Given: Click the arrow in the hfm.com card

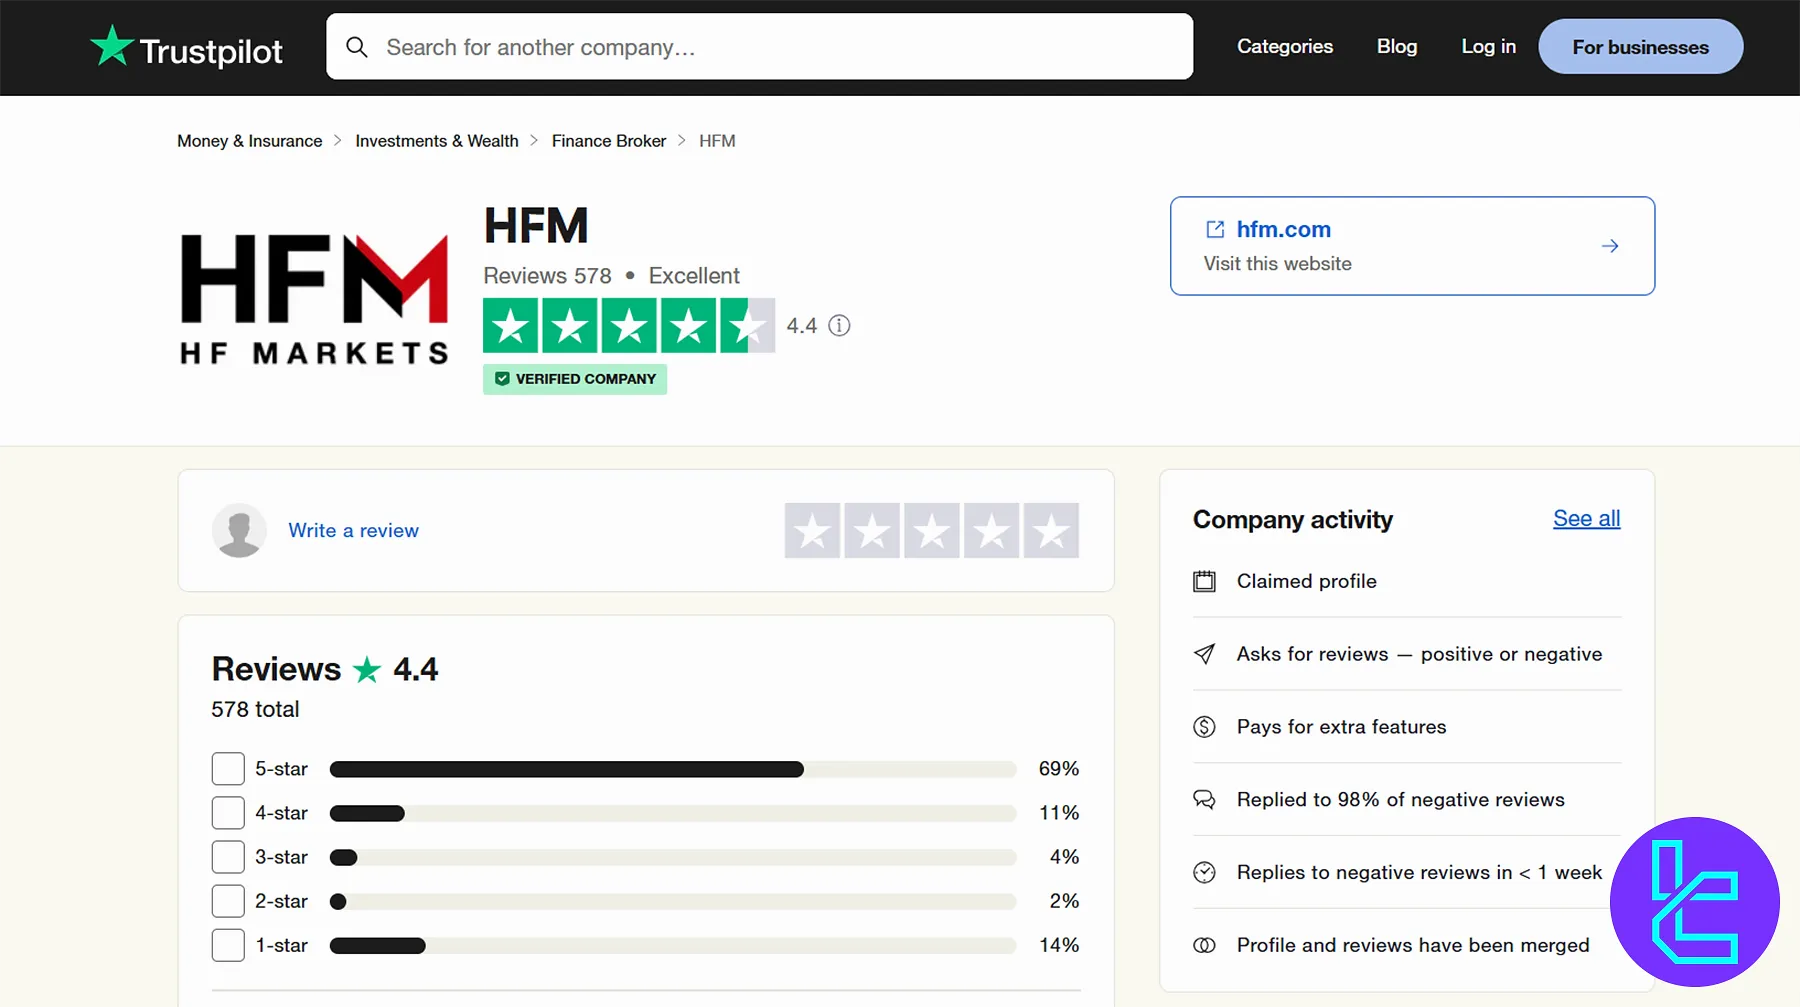Looking at the screenshot, I should coord(1610,246).
